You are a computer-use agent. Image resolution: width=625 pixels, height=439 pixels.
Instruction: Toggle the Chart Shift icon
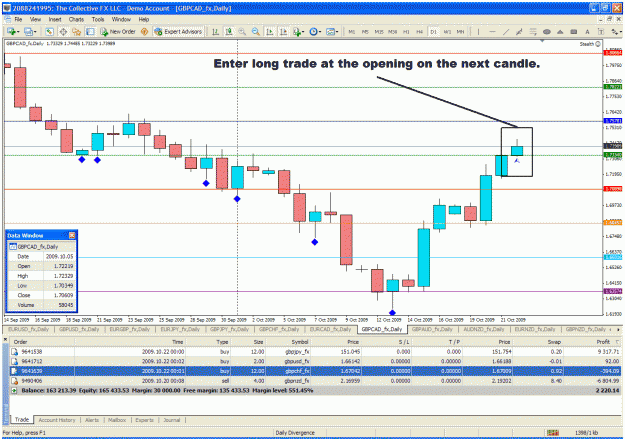tap(283, 31)
